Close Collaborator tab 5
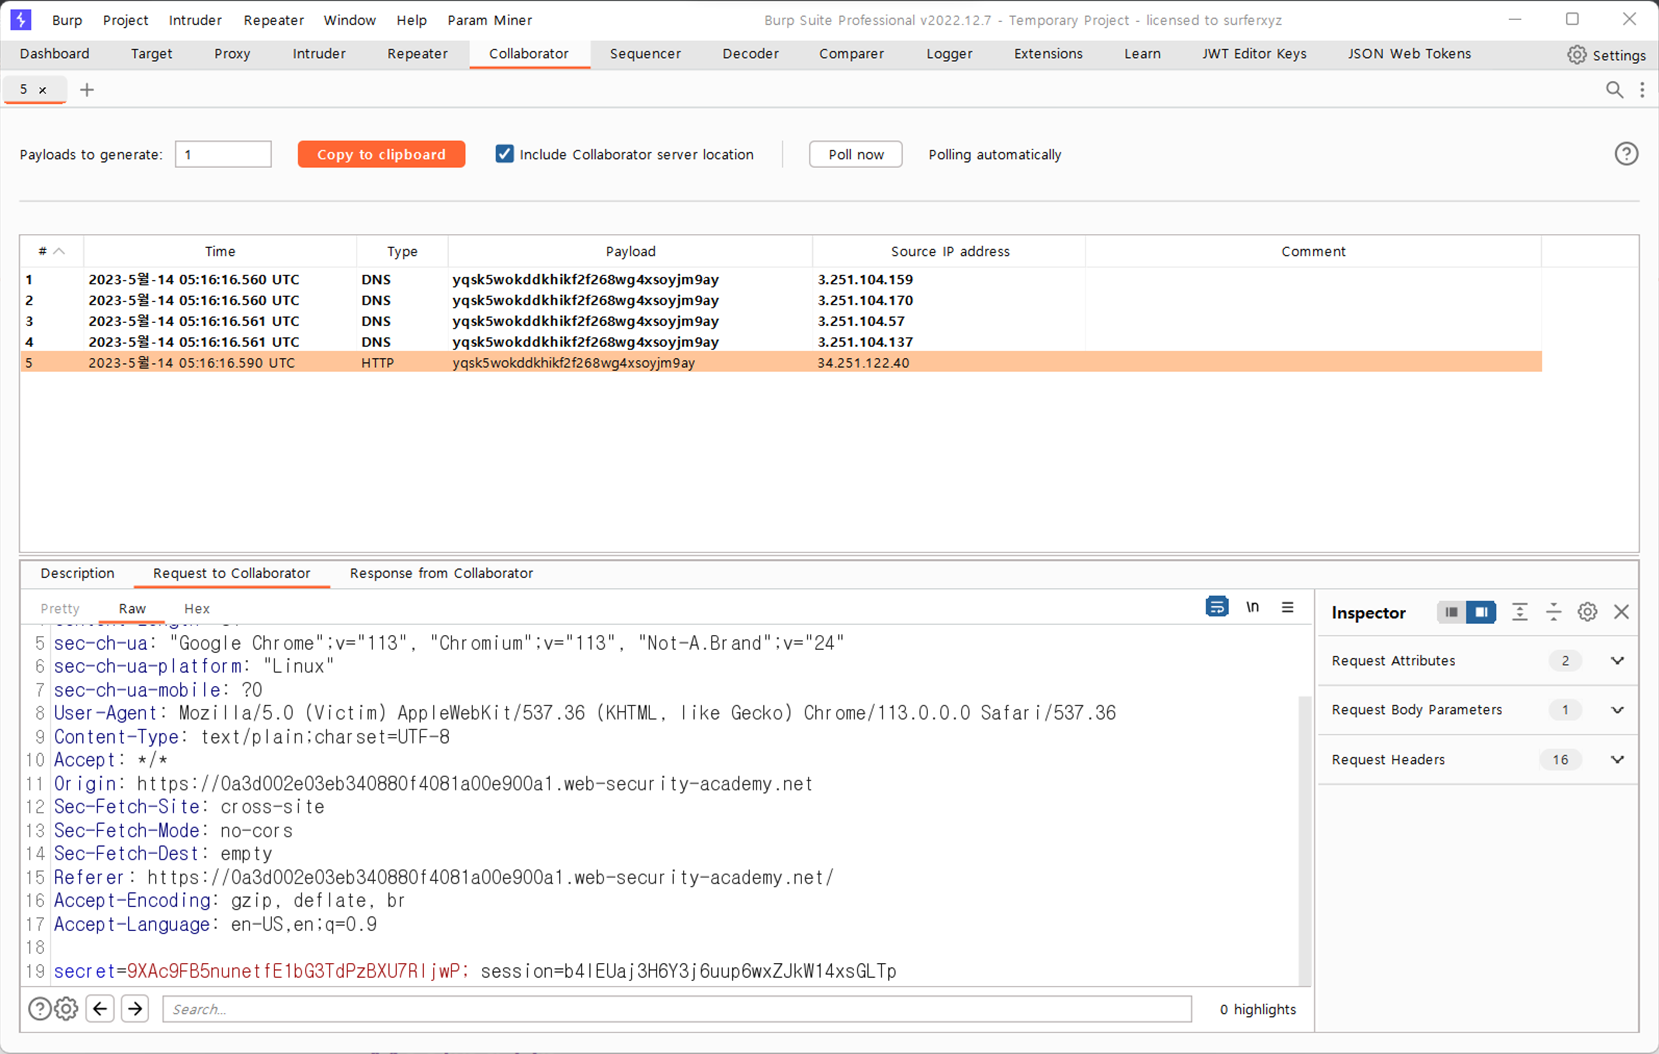Image resolution: width=1659 pixels, height=1054 pixels. [x=43, y=90]
